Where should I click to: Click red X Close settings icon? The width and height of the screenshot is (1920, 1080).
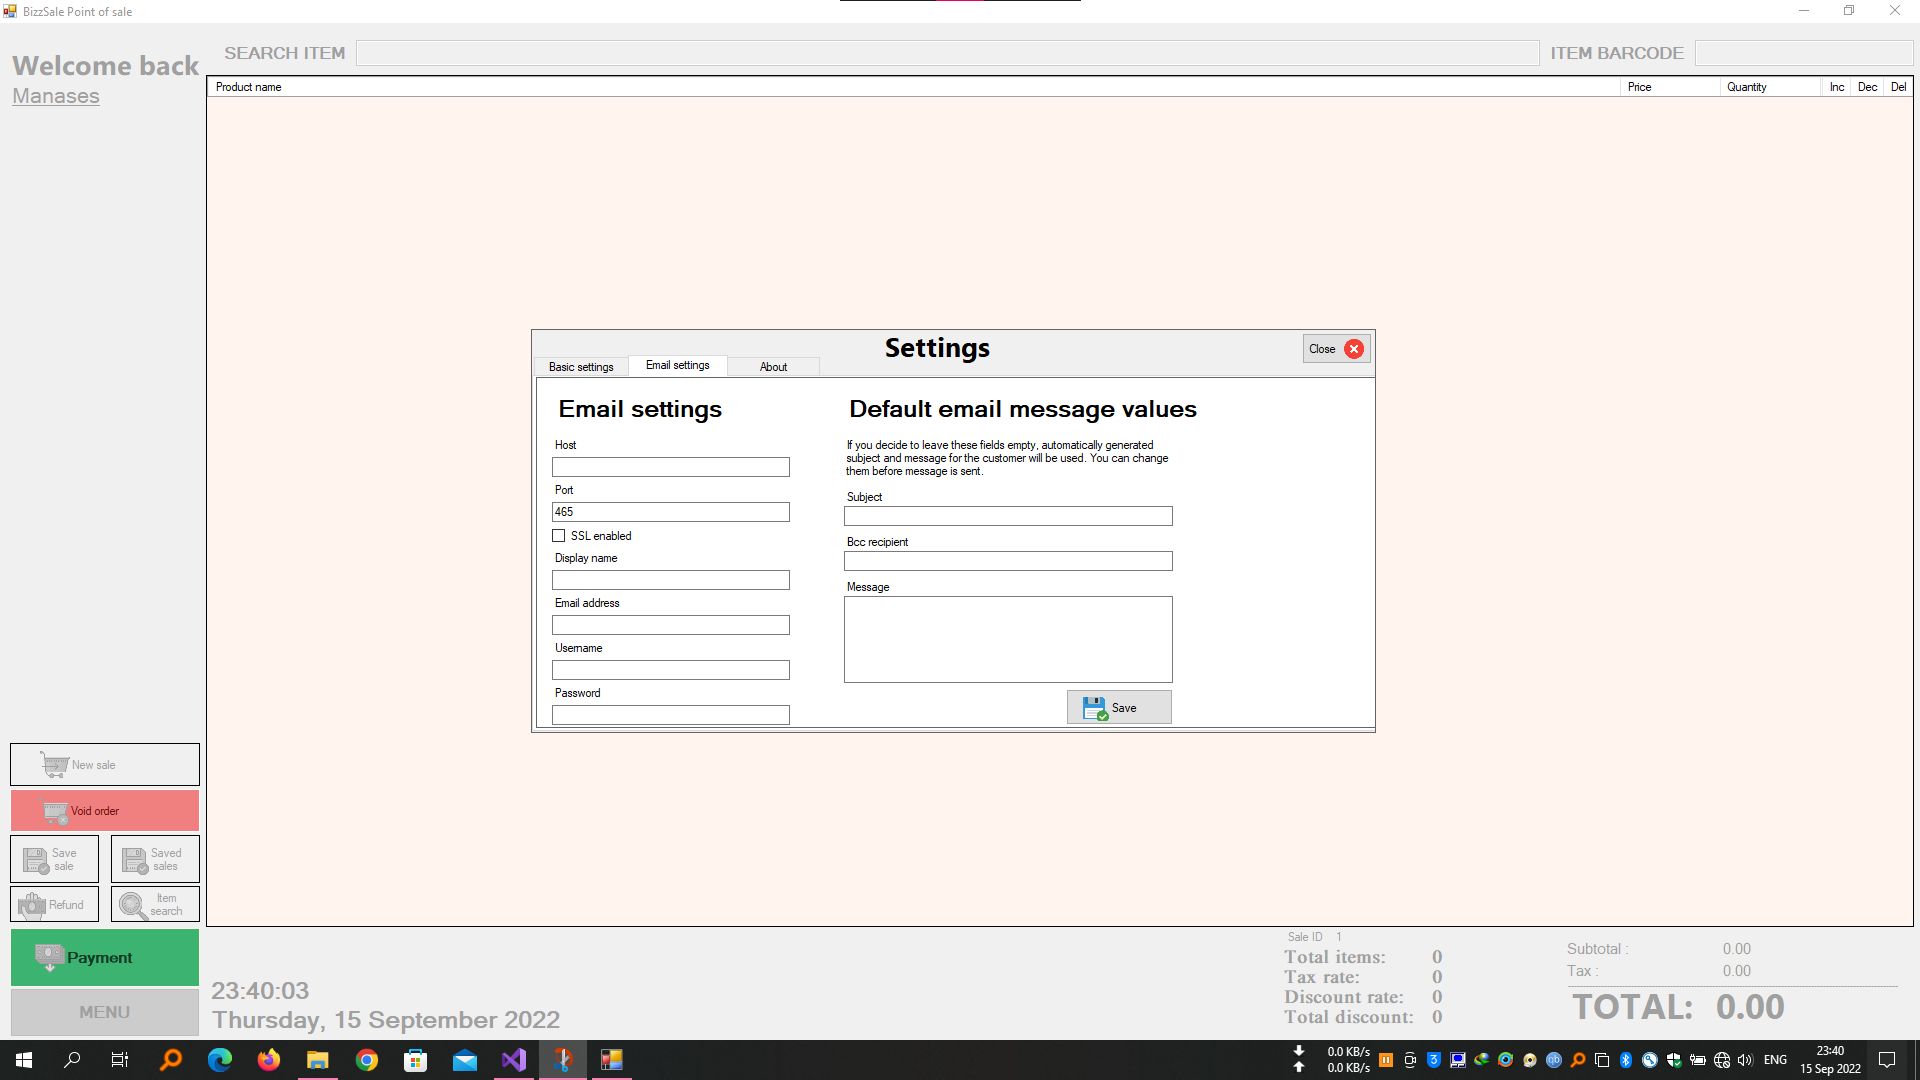1353,349
